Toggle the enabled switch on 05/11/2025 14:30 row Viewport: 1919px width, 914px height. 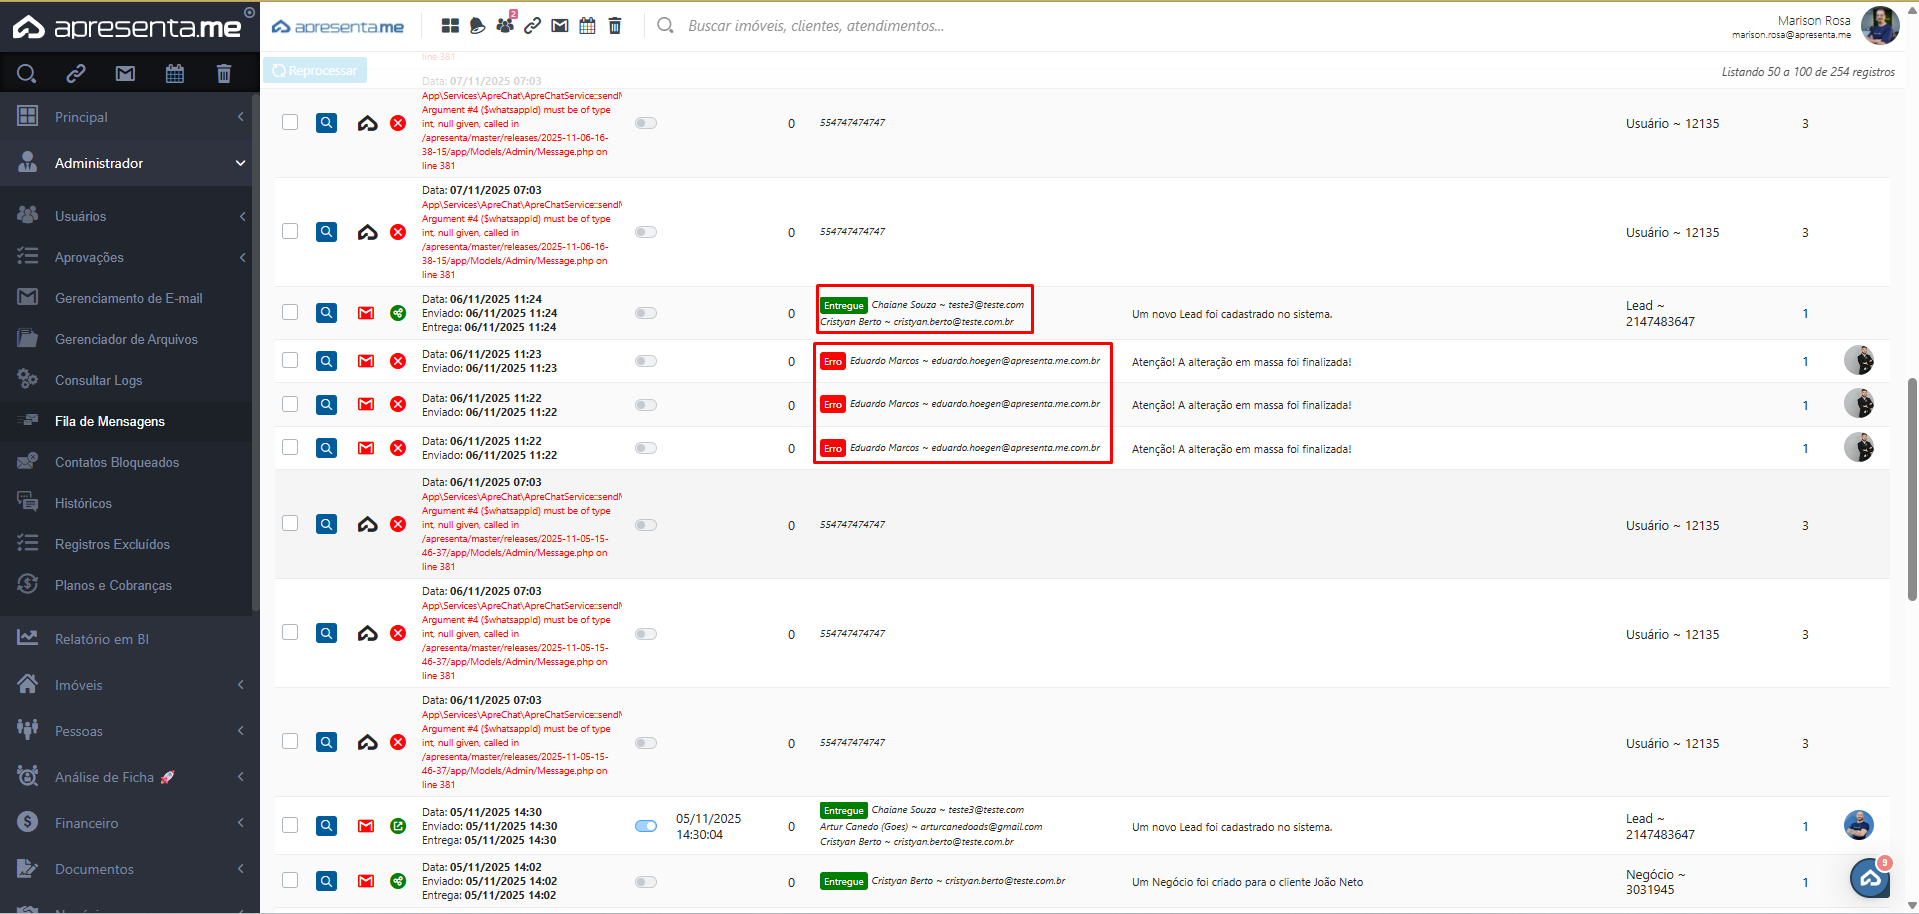(646, 826)
